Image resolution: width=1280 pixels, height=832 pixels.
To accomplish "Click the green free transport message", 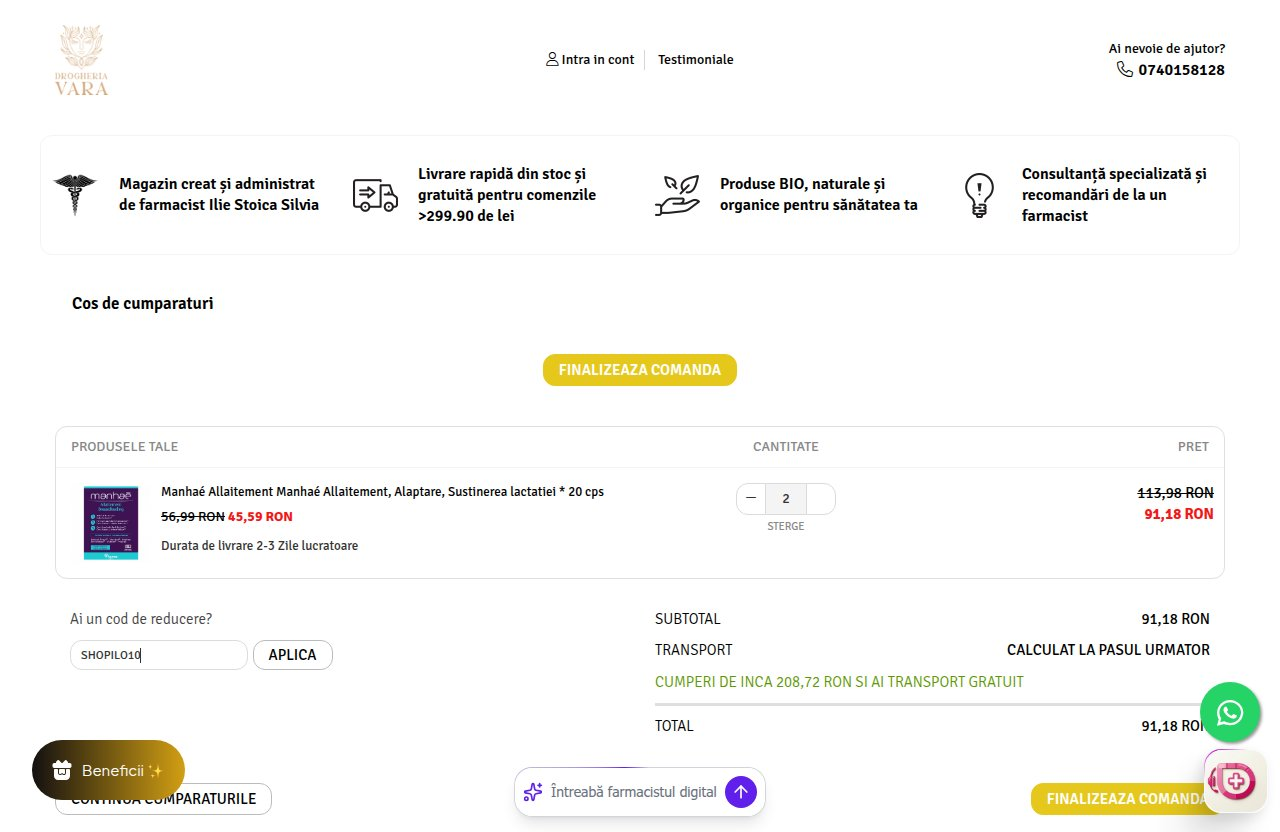I will (839, 682).
